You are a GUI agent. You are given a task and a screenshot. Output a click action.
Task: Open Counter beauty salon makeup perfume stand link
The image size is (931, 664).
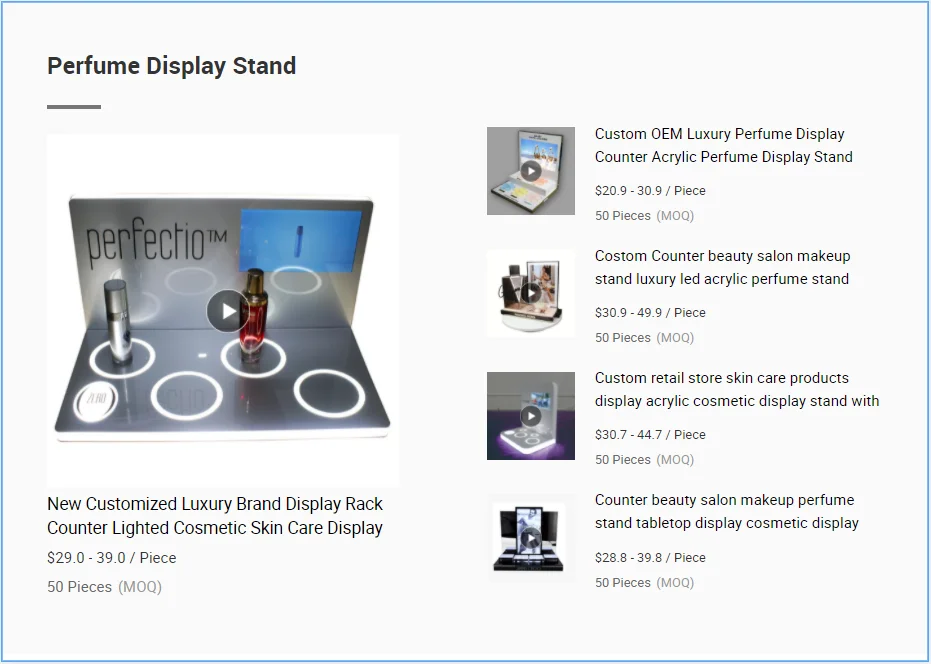click(x=727, y=511)
